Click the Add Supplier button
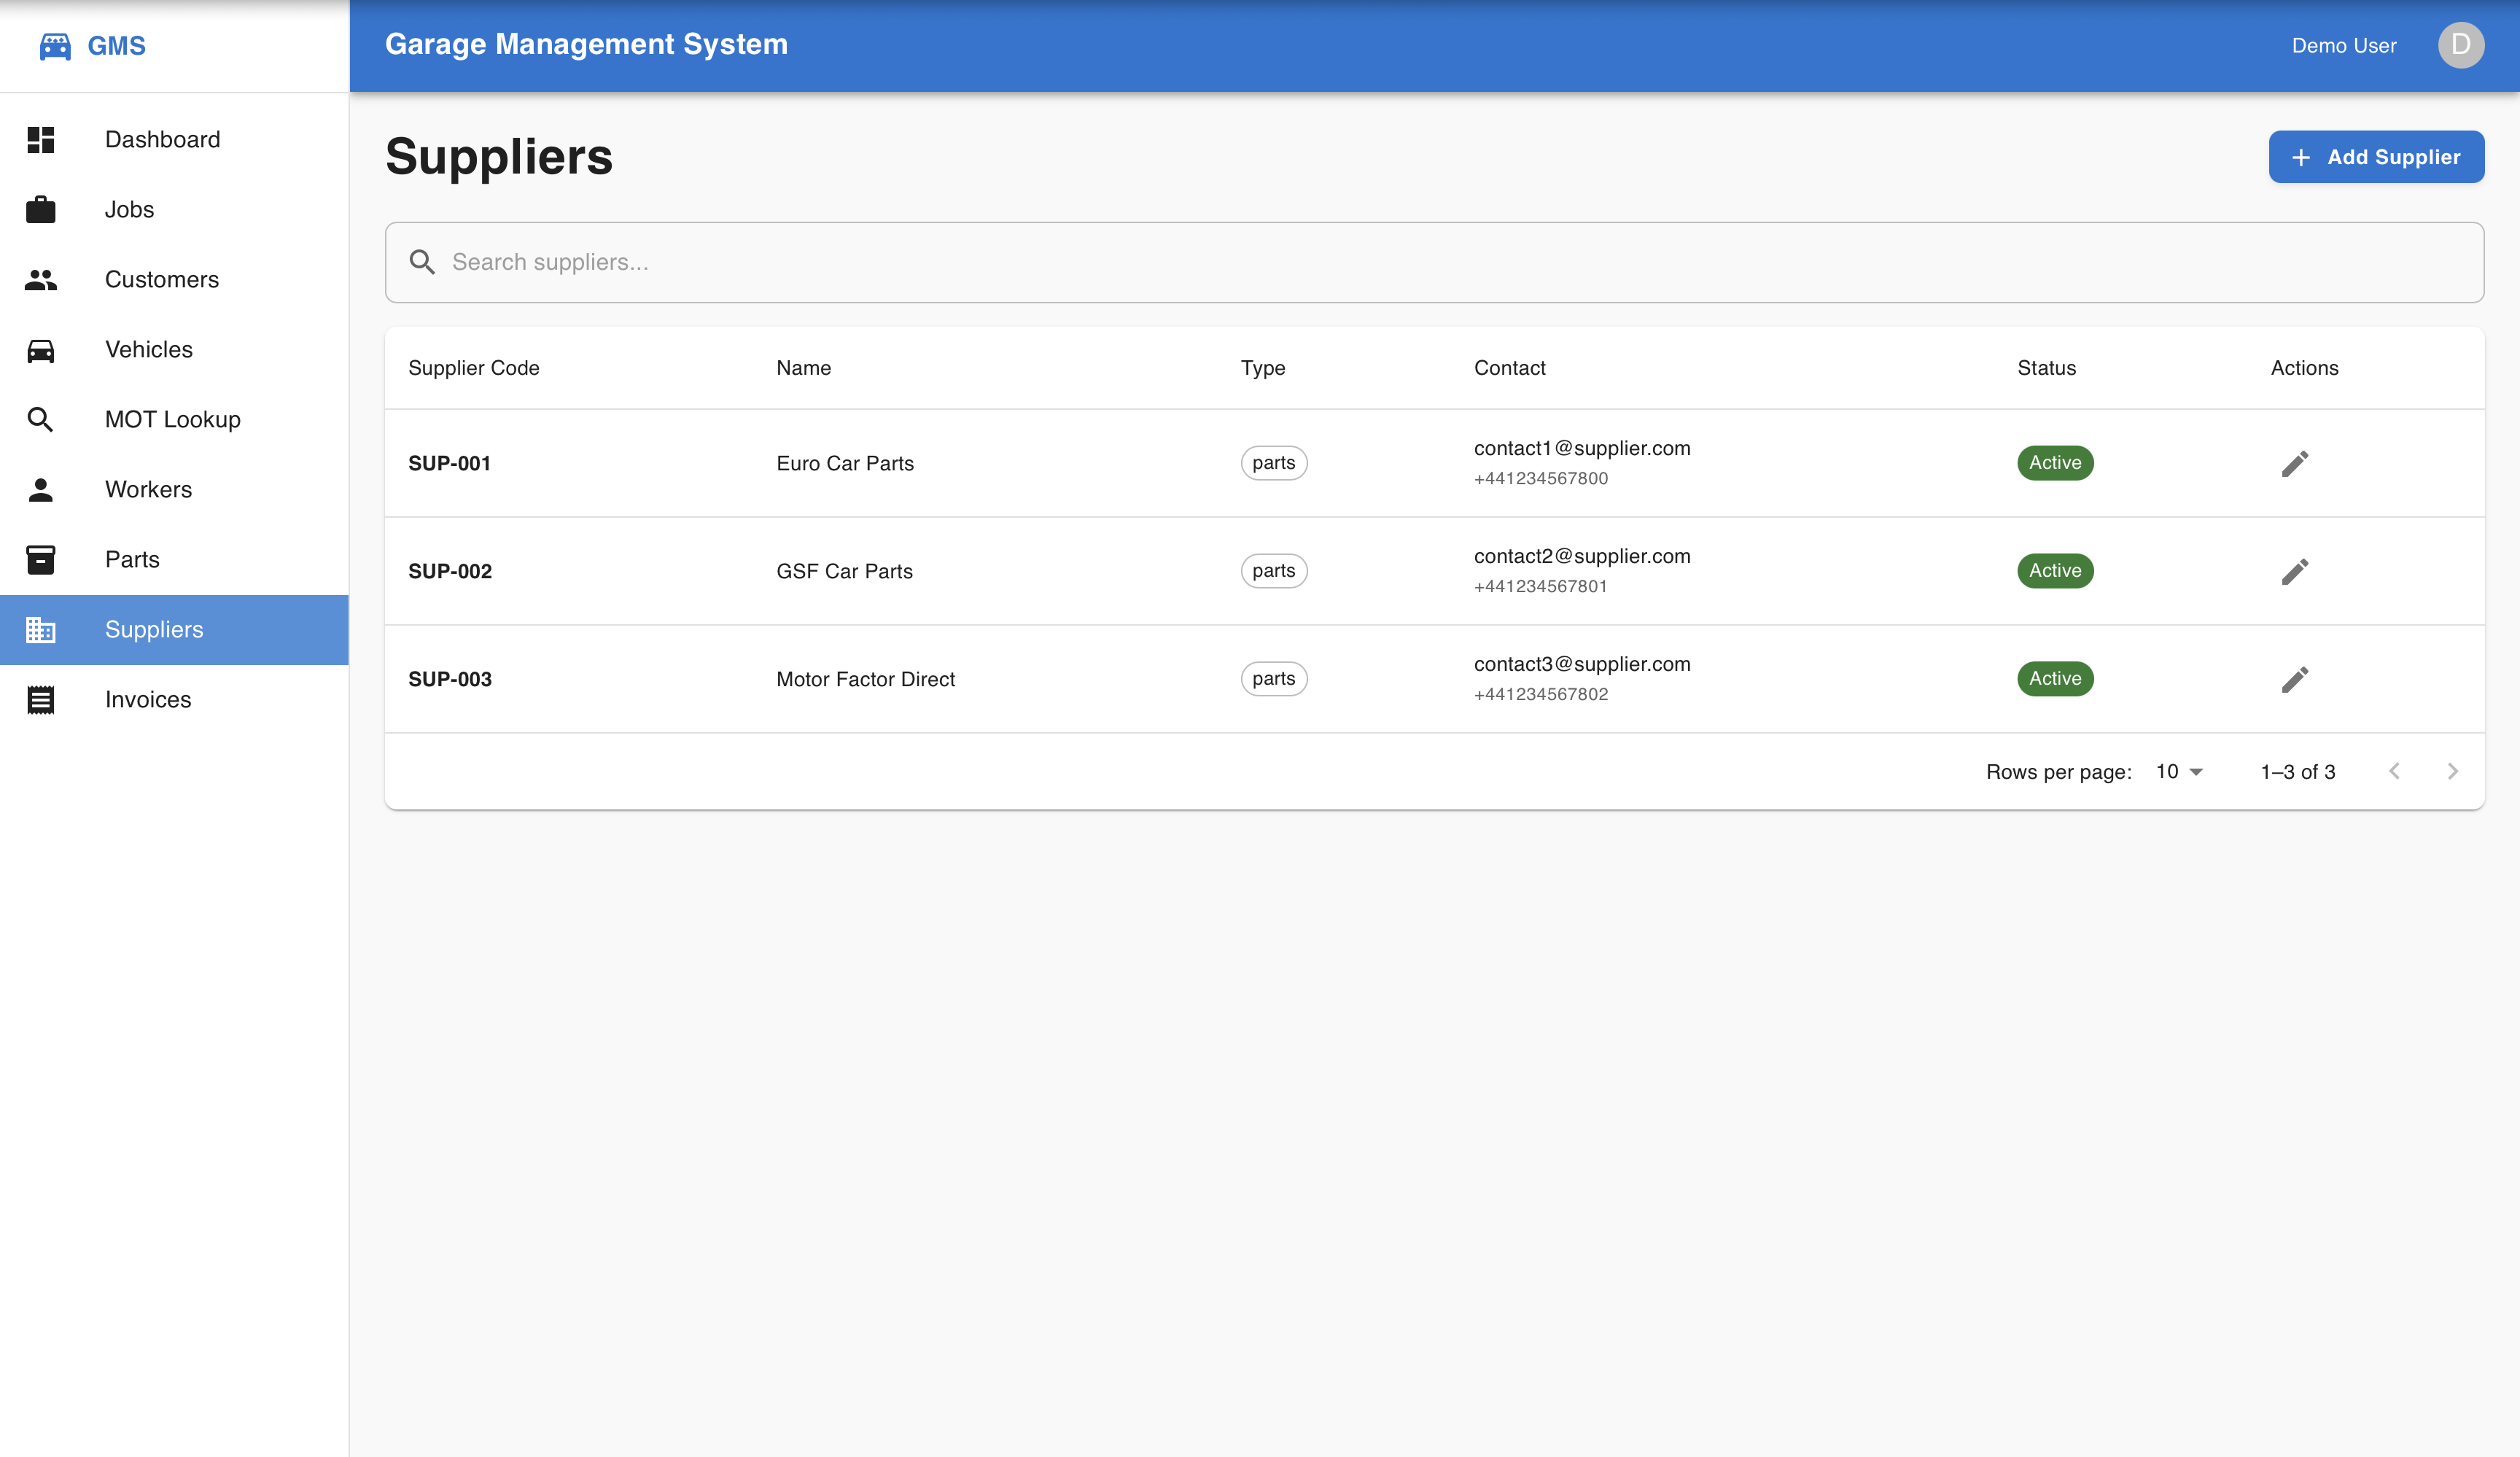2520x1457 pixels. tap(2376, 157)
